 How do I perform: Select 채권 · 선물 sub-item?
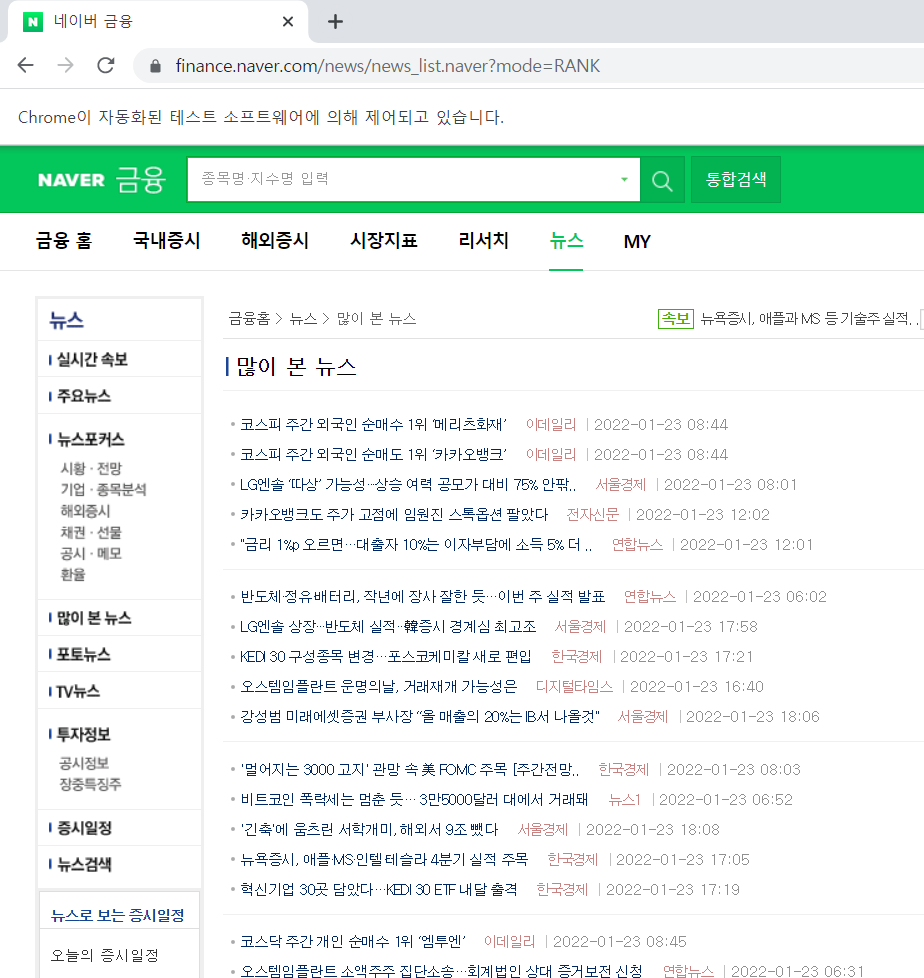[91, 533]
